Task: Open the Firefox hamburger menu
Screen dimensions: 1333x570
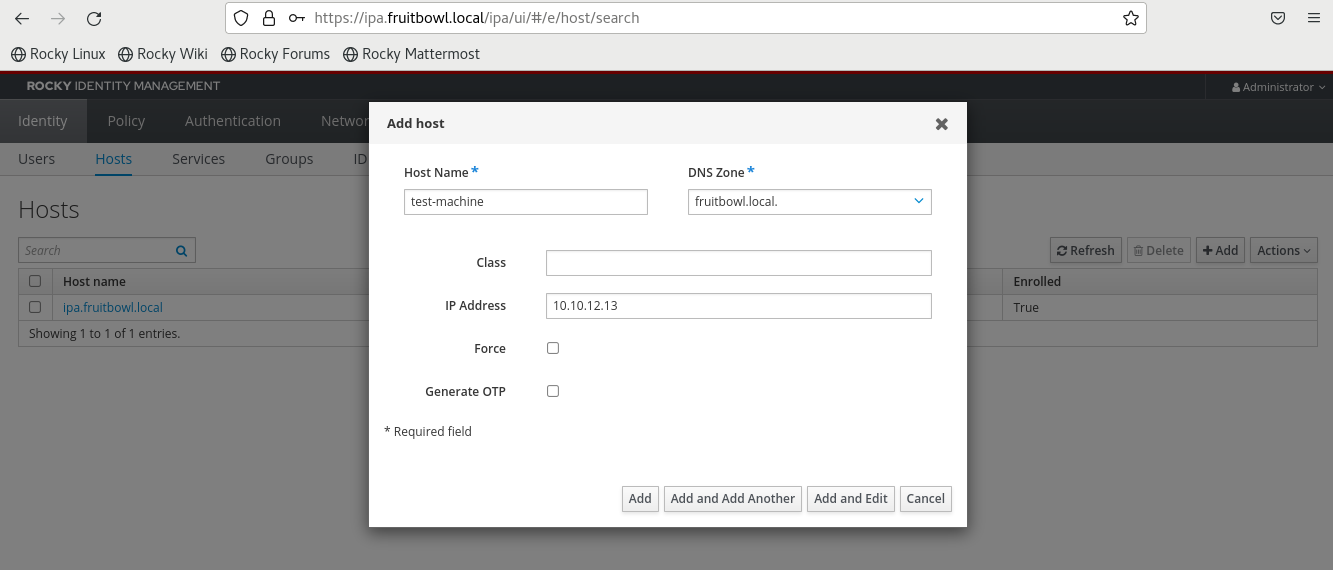Action: (x=1314, y=18)
